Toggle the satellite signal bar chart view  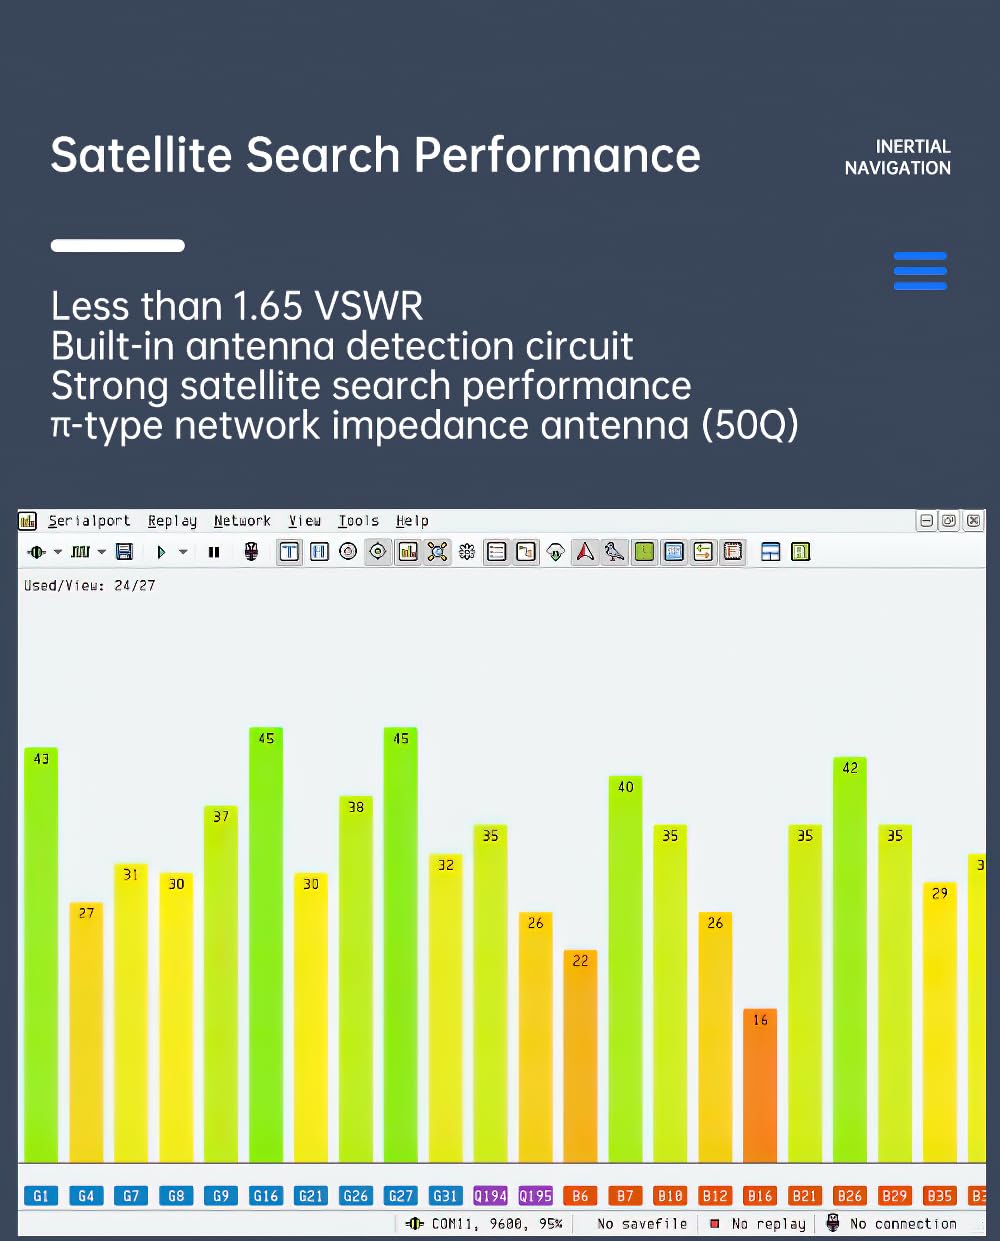click(407, 551)
